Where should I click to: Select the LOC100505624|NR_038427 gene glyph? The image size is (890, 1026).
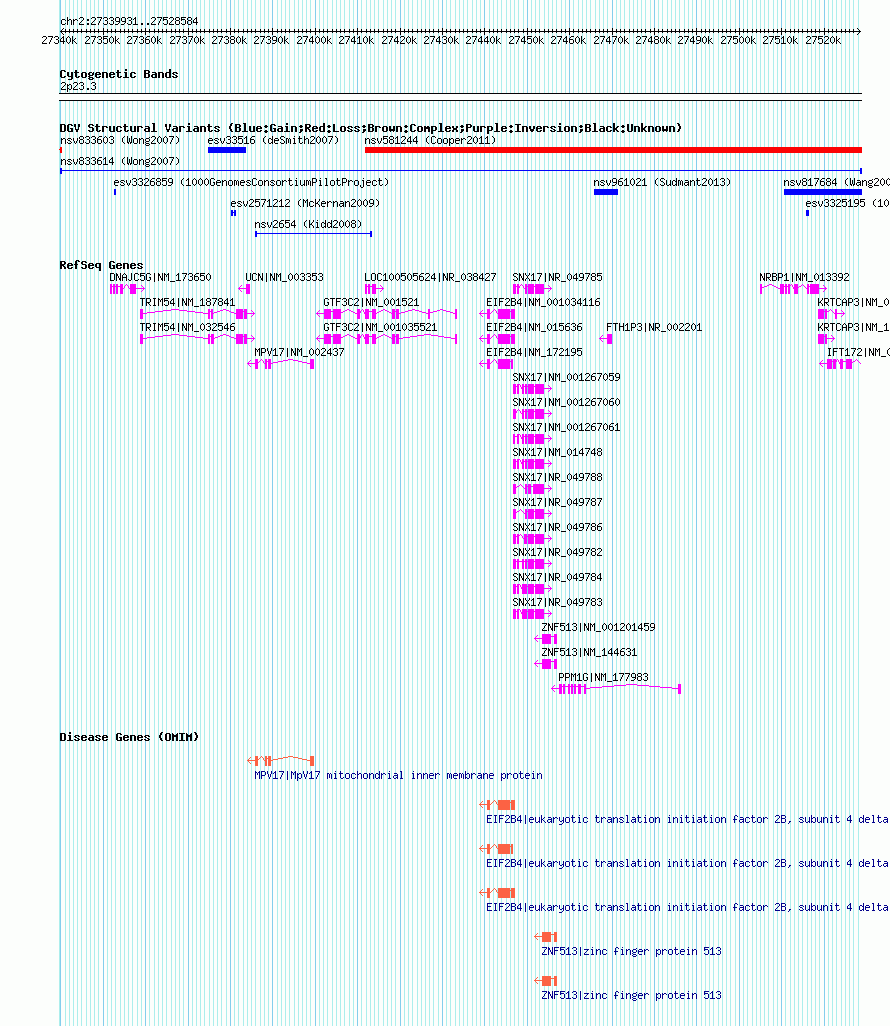coord(374,289)
